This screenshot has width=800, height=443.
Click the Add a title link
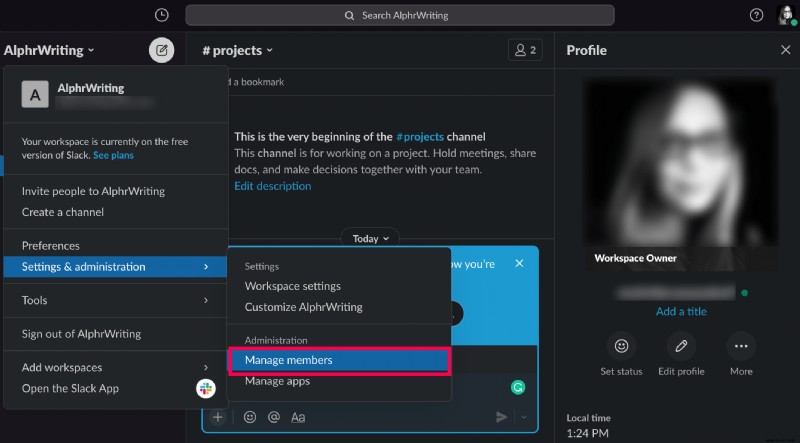681,311
